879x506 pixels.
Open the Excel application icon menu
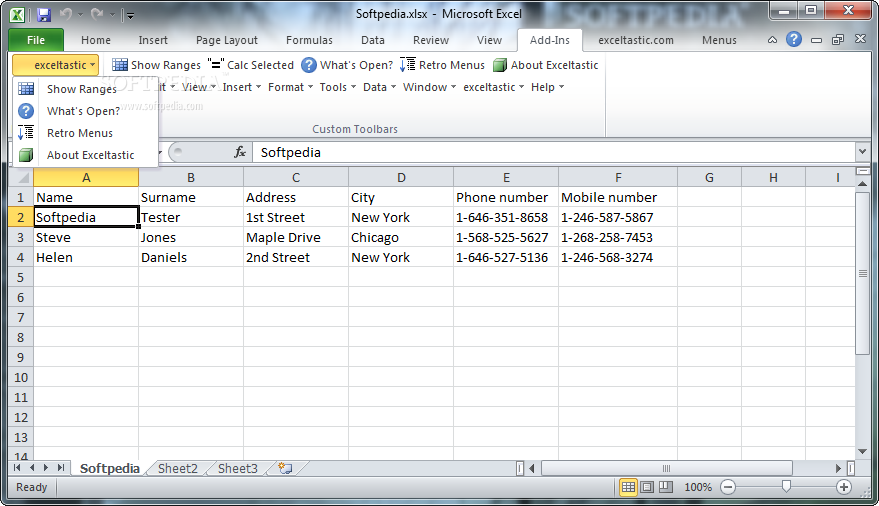coord(17,15)
